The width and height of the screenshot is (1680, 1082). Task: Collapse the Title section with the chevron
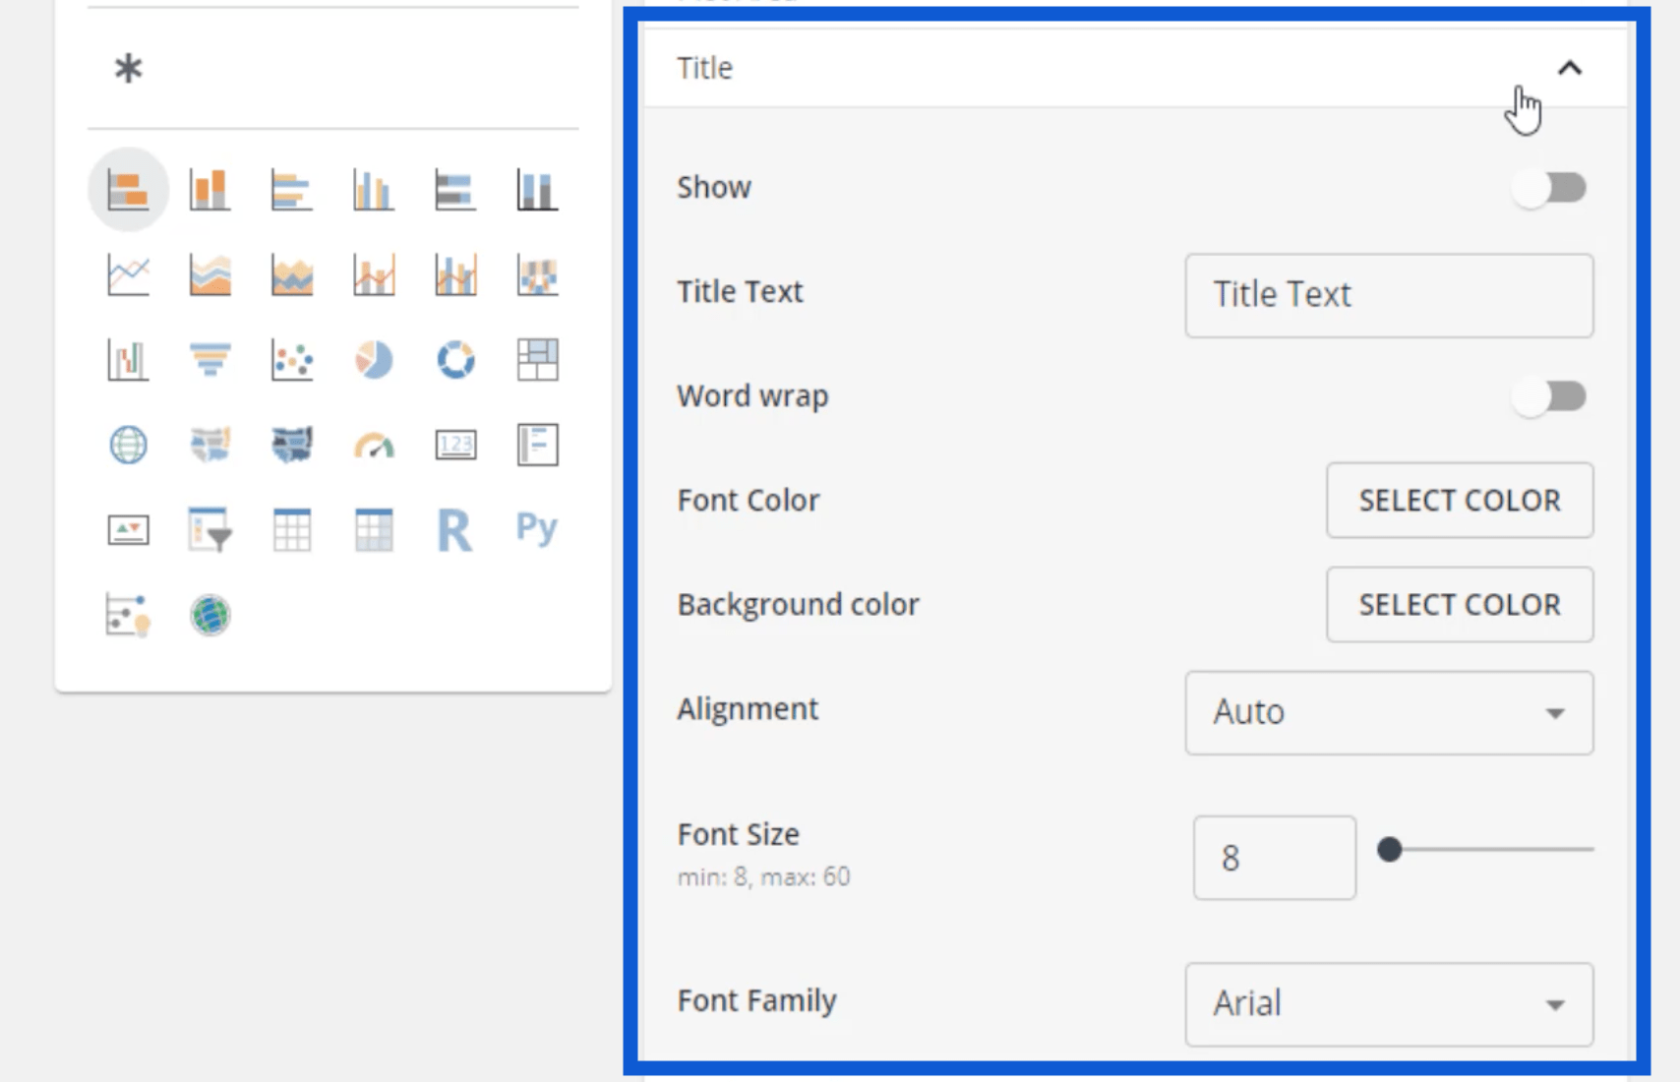point(1570,68)
